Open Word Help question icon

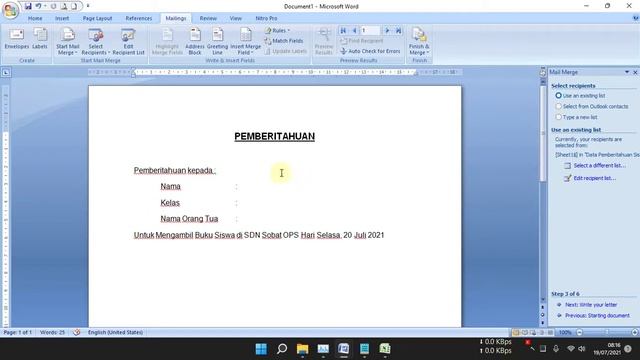(636, 18)
